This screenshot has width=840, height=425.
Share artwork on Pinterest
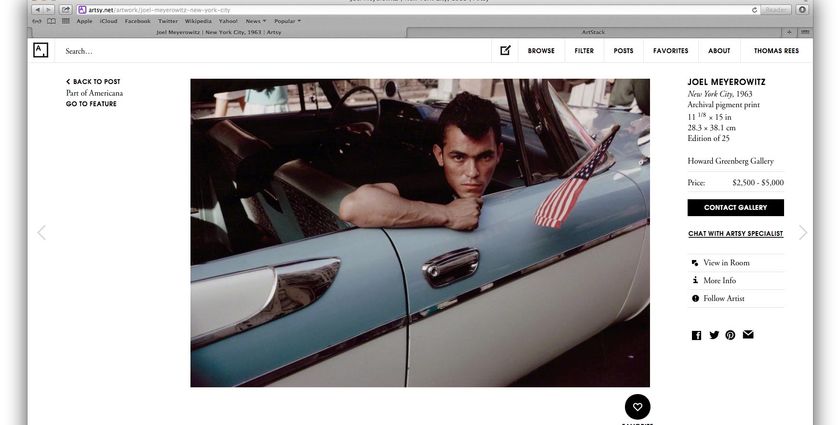tap(730, 335)
